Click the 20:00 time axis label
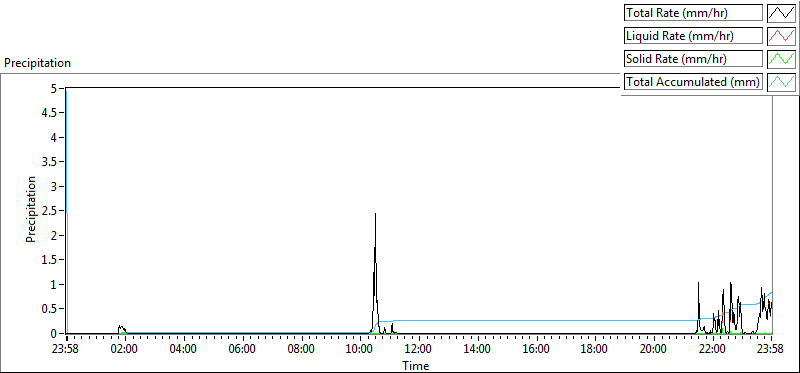 click(x=654, y=350)
